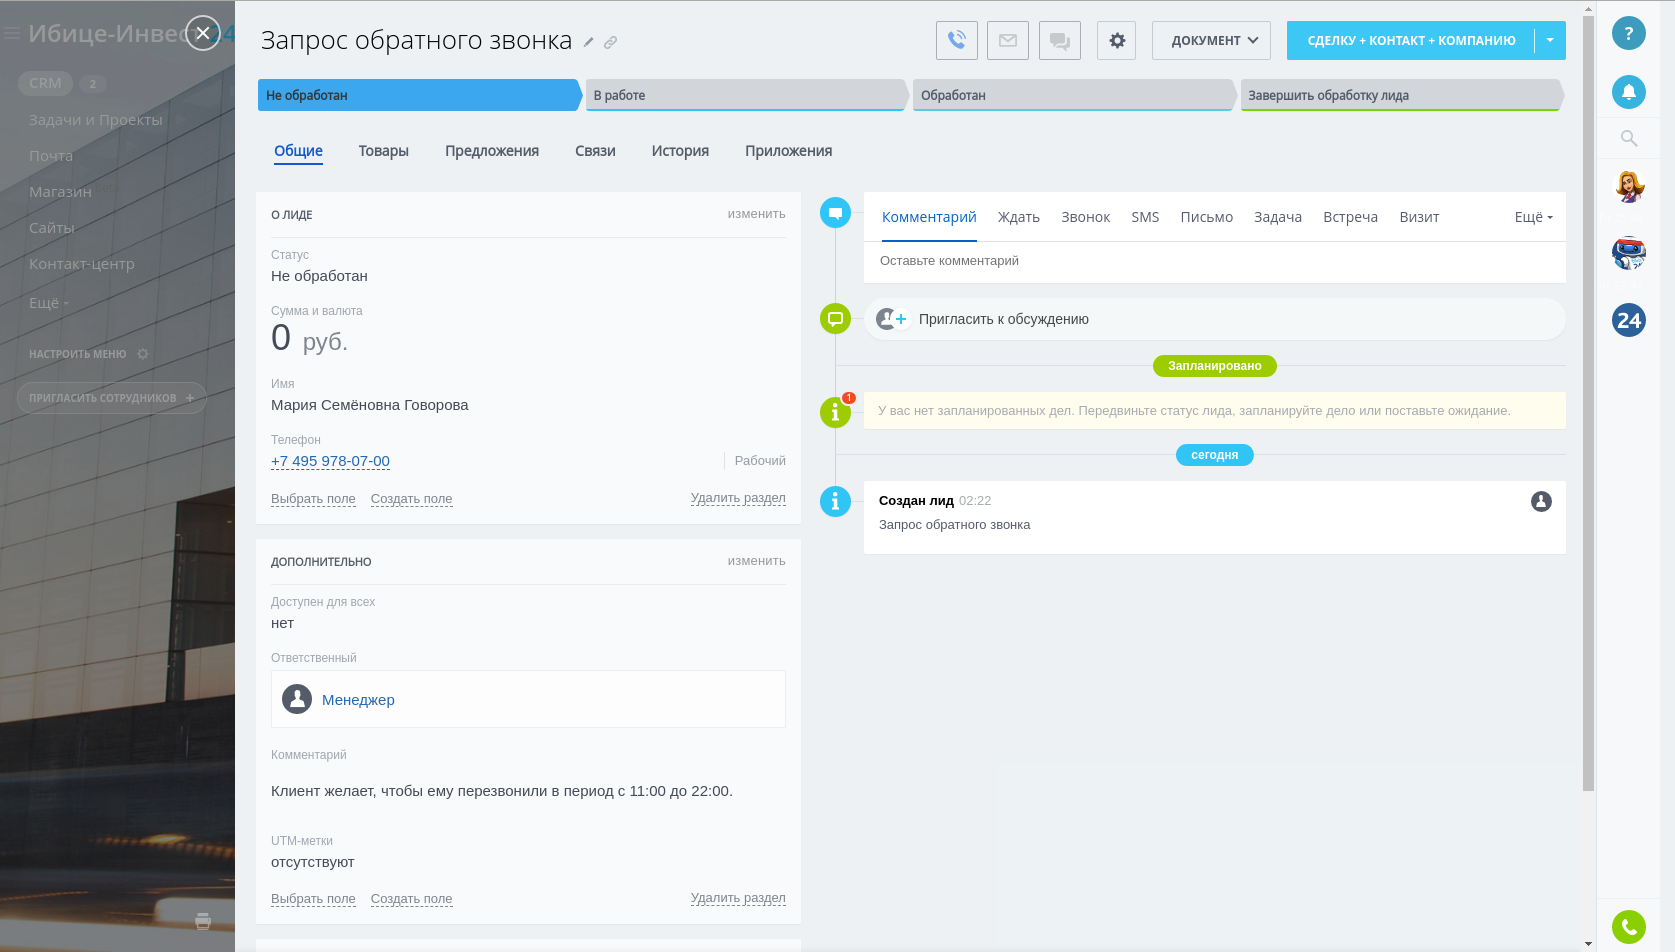Open the chat bubbles icon

pyautogui.click(x=1059, y=41)
